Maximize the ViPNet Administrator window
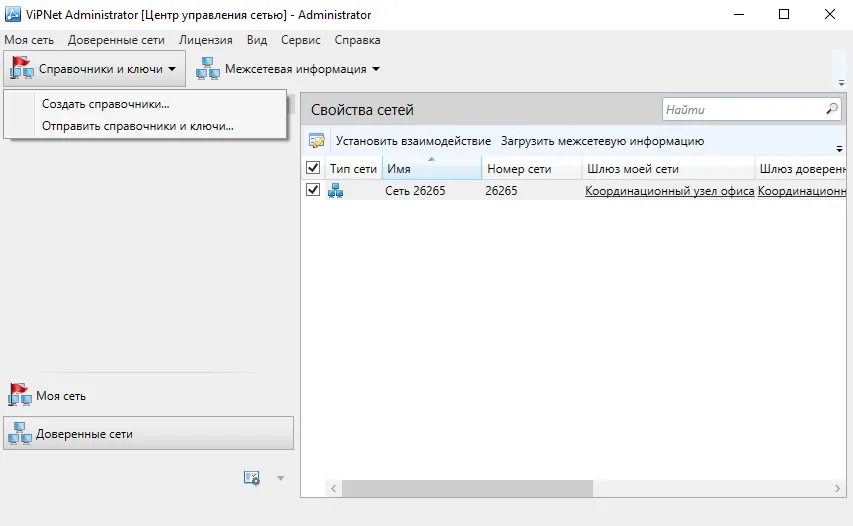 click(x=784, y=14)
